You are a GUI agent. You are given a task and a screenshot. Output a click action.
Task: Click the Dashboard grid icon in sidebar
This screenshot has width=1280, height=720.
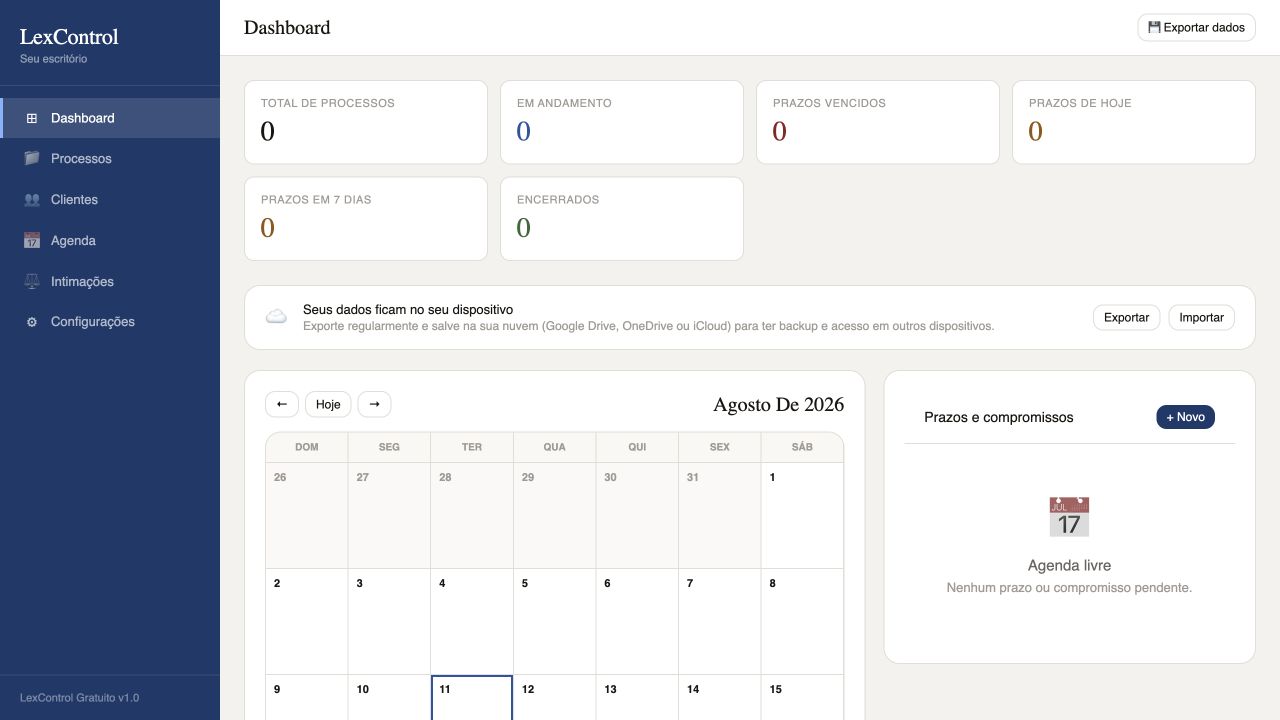[x=31, y=118]
